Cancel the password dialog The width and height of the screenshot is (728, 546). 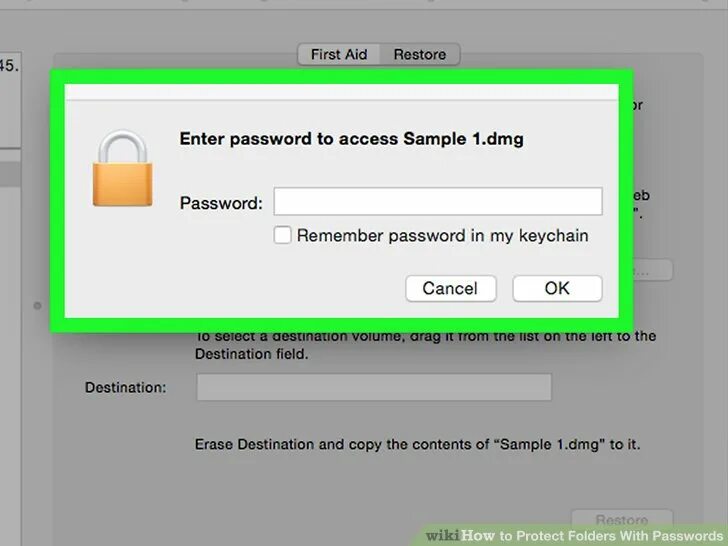tap(451, 288)
